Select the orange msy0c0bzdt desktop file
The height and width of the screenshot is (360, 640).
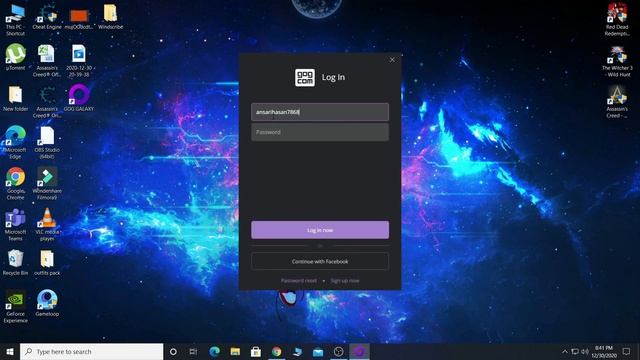(79, 18)
